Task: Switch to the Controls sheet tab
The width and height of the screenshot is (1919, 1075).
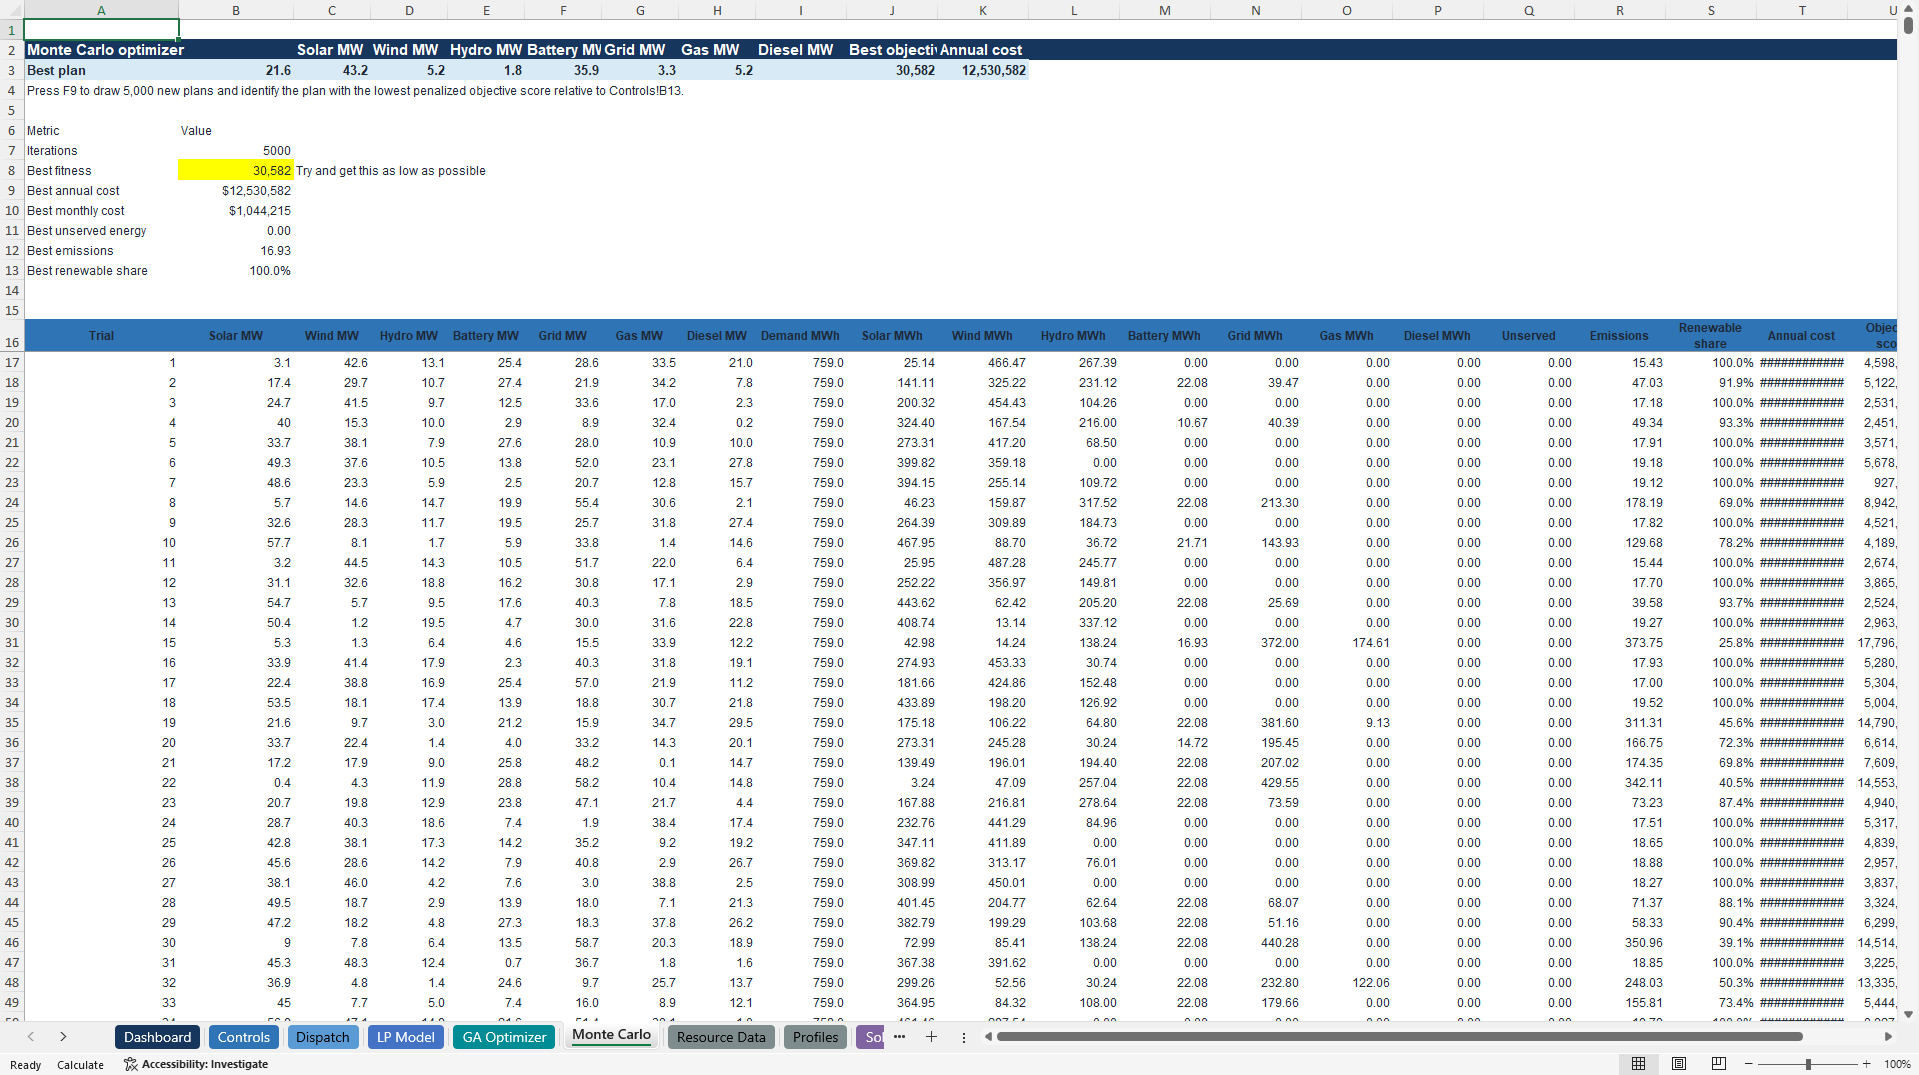Action: click(244, 1037)
